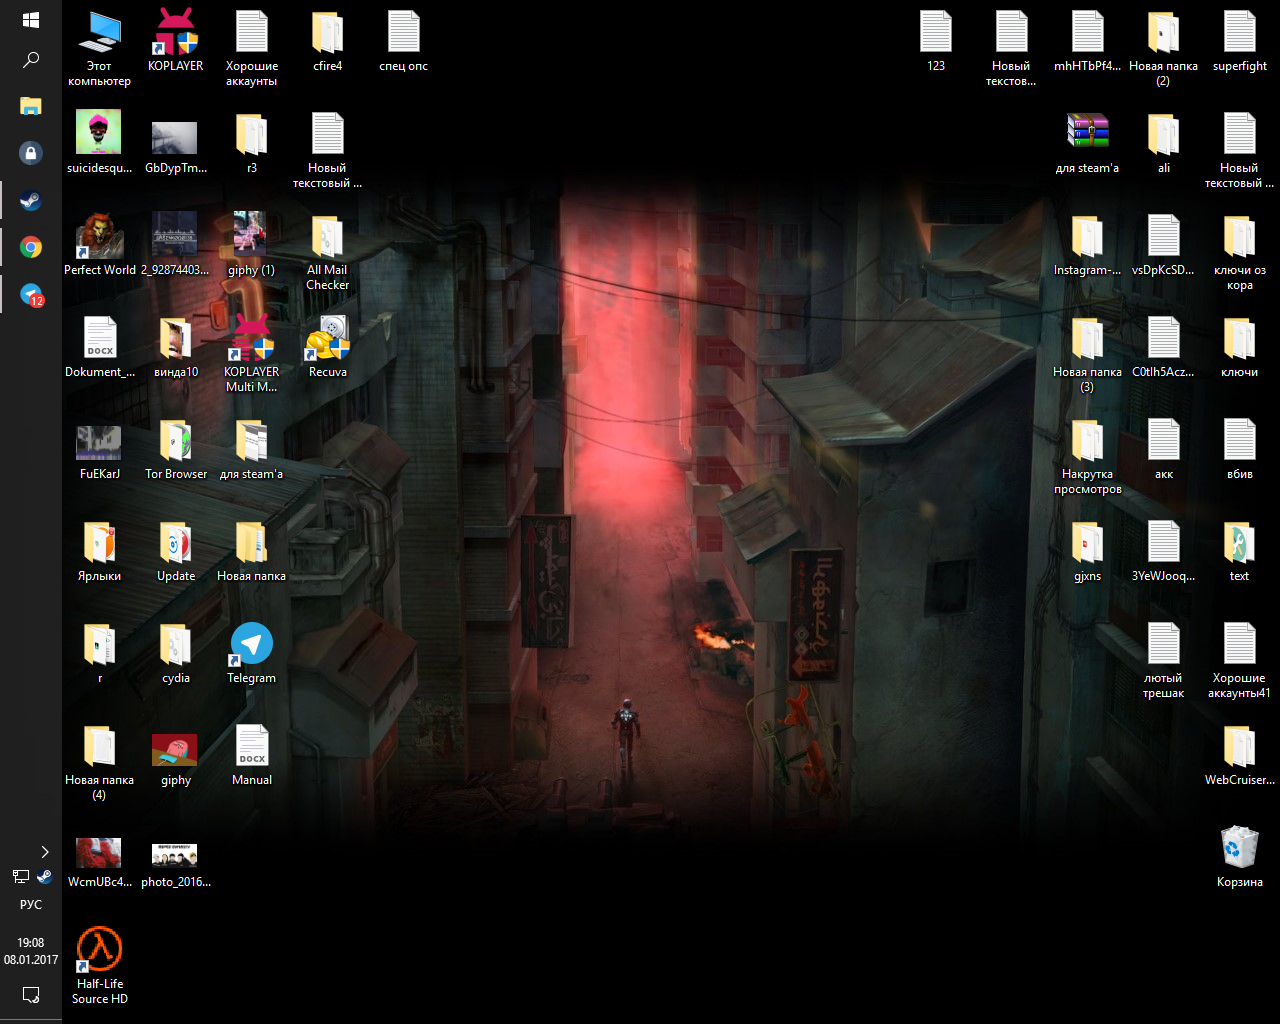
Task: Select the file named 123
Action: pyautogui.click(x=936, y=41)
